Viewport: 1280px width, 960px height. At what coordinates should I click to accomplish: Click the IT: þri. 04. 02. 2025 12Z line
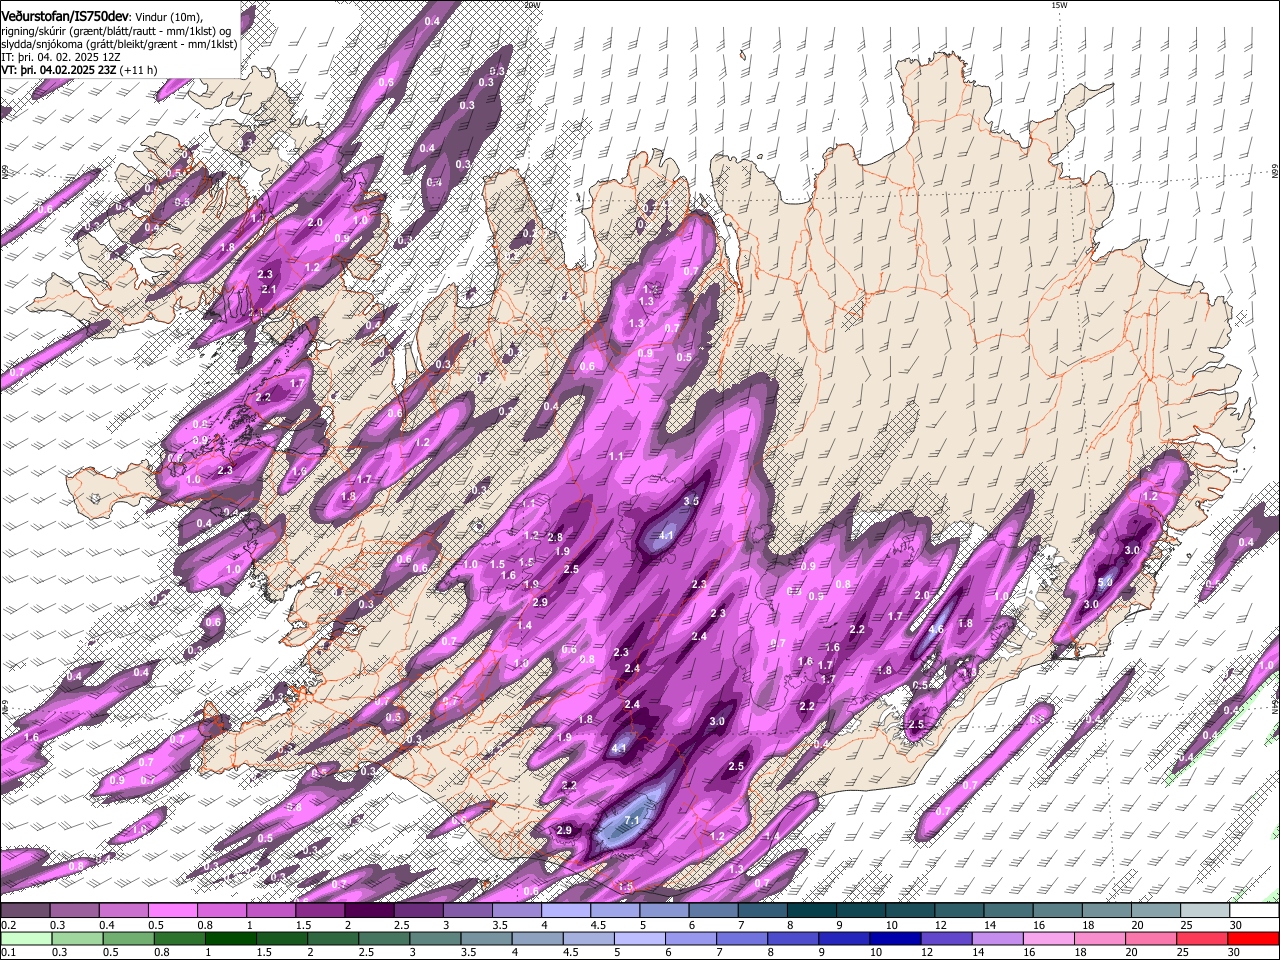pos(61,57)
